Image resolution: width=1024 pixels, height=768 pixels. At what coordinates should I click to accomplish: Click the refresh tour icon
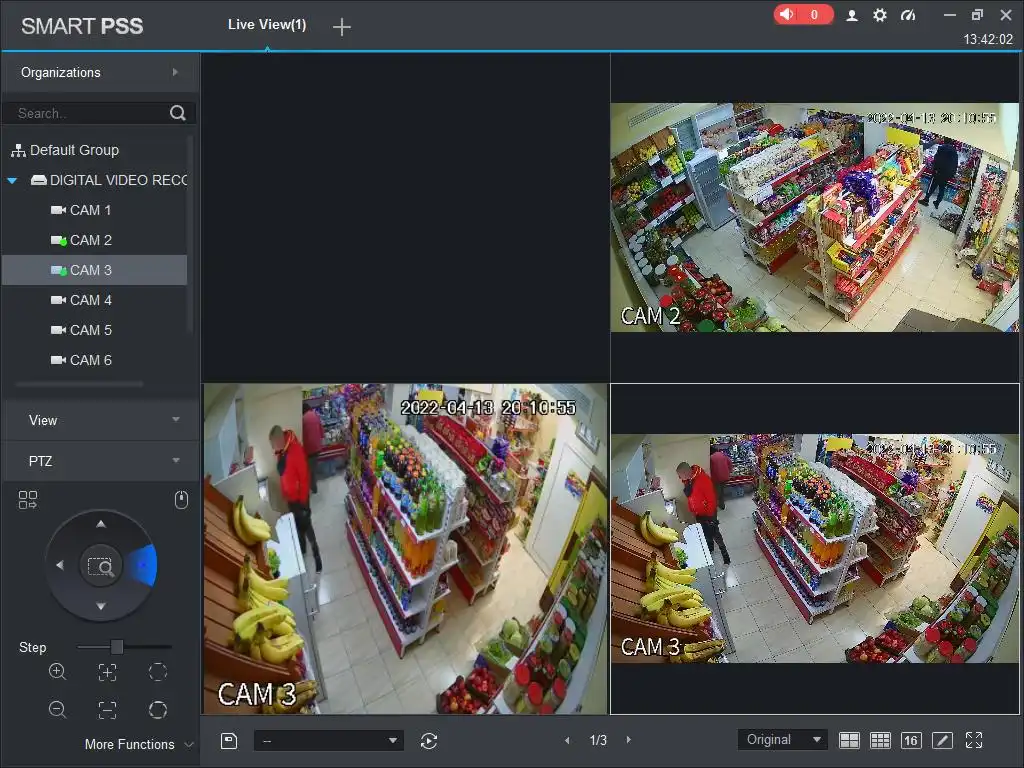(x=429, y=741)
